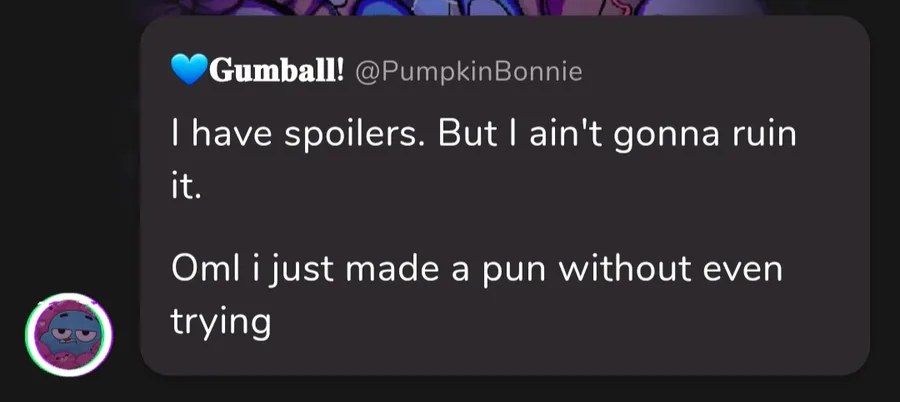Click the word "made" in the second paragraph

[x=406, y=270]
